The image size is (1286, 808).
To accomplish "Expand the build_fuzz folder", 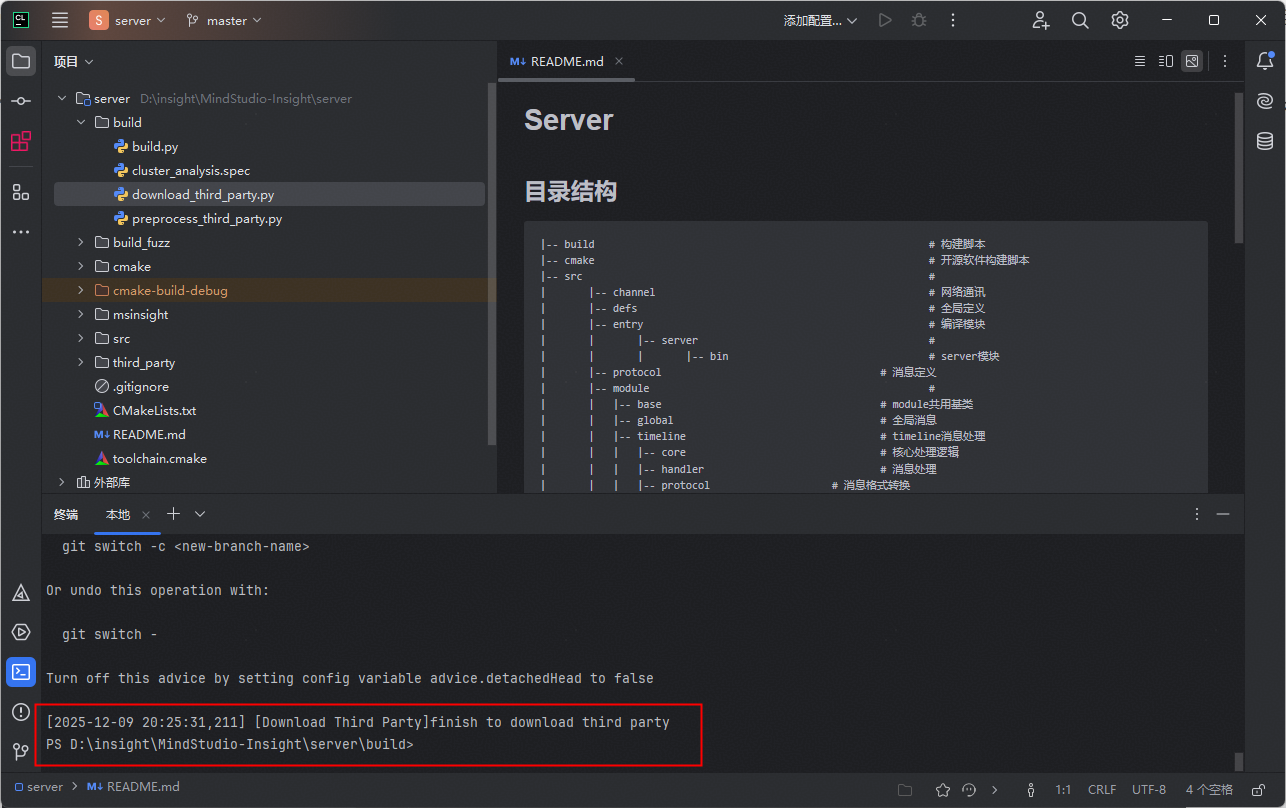I will click(x=82, y=242).
